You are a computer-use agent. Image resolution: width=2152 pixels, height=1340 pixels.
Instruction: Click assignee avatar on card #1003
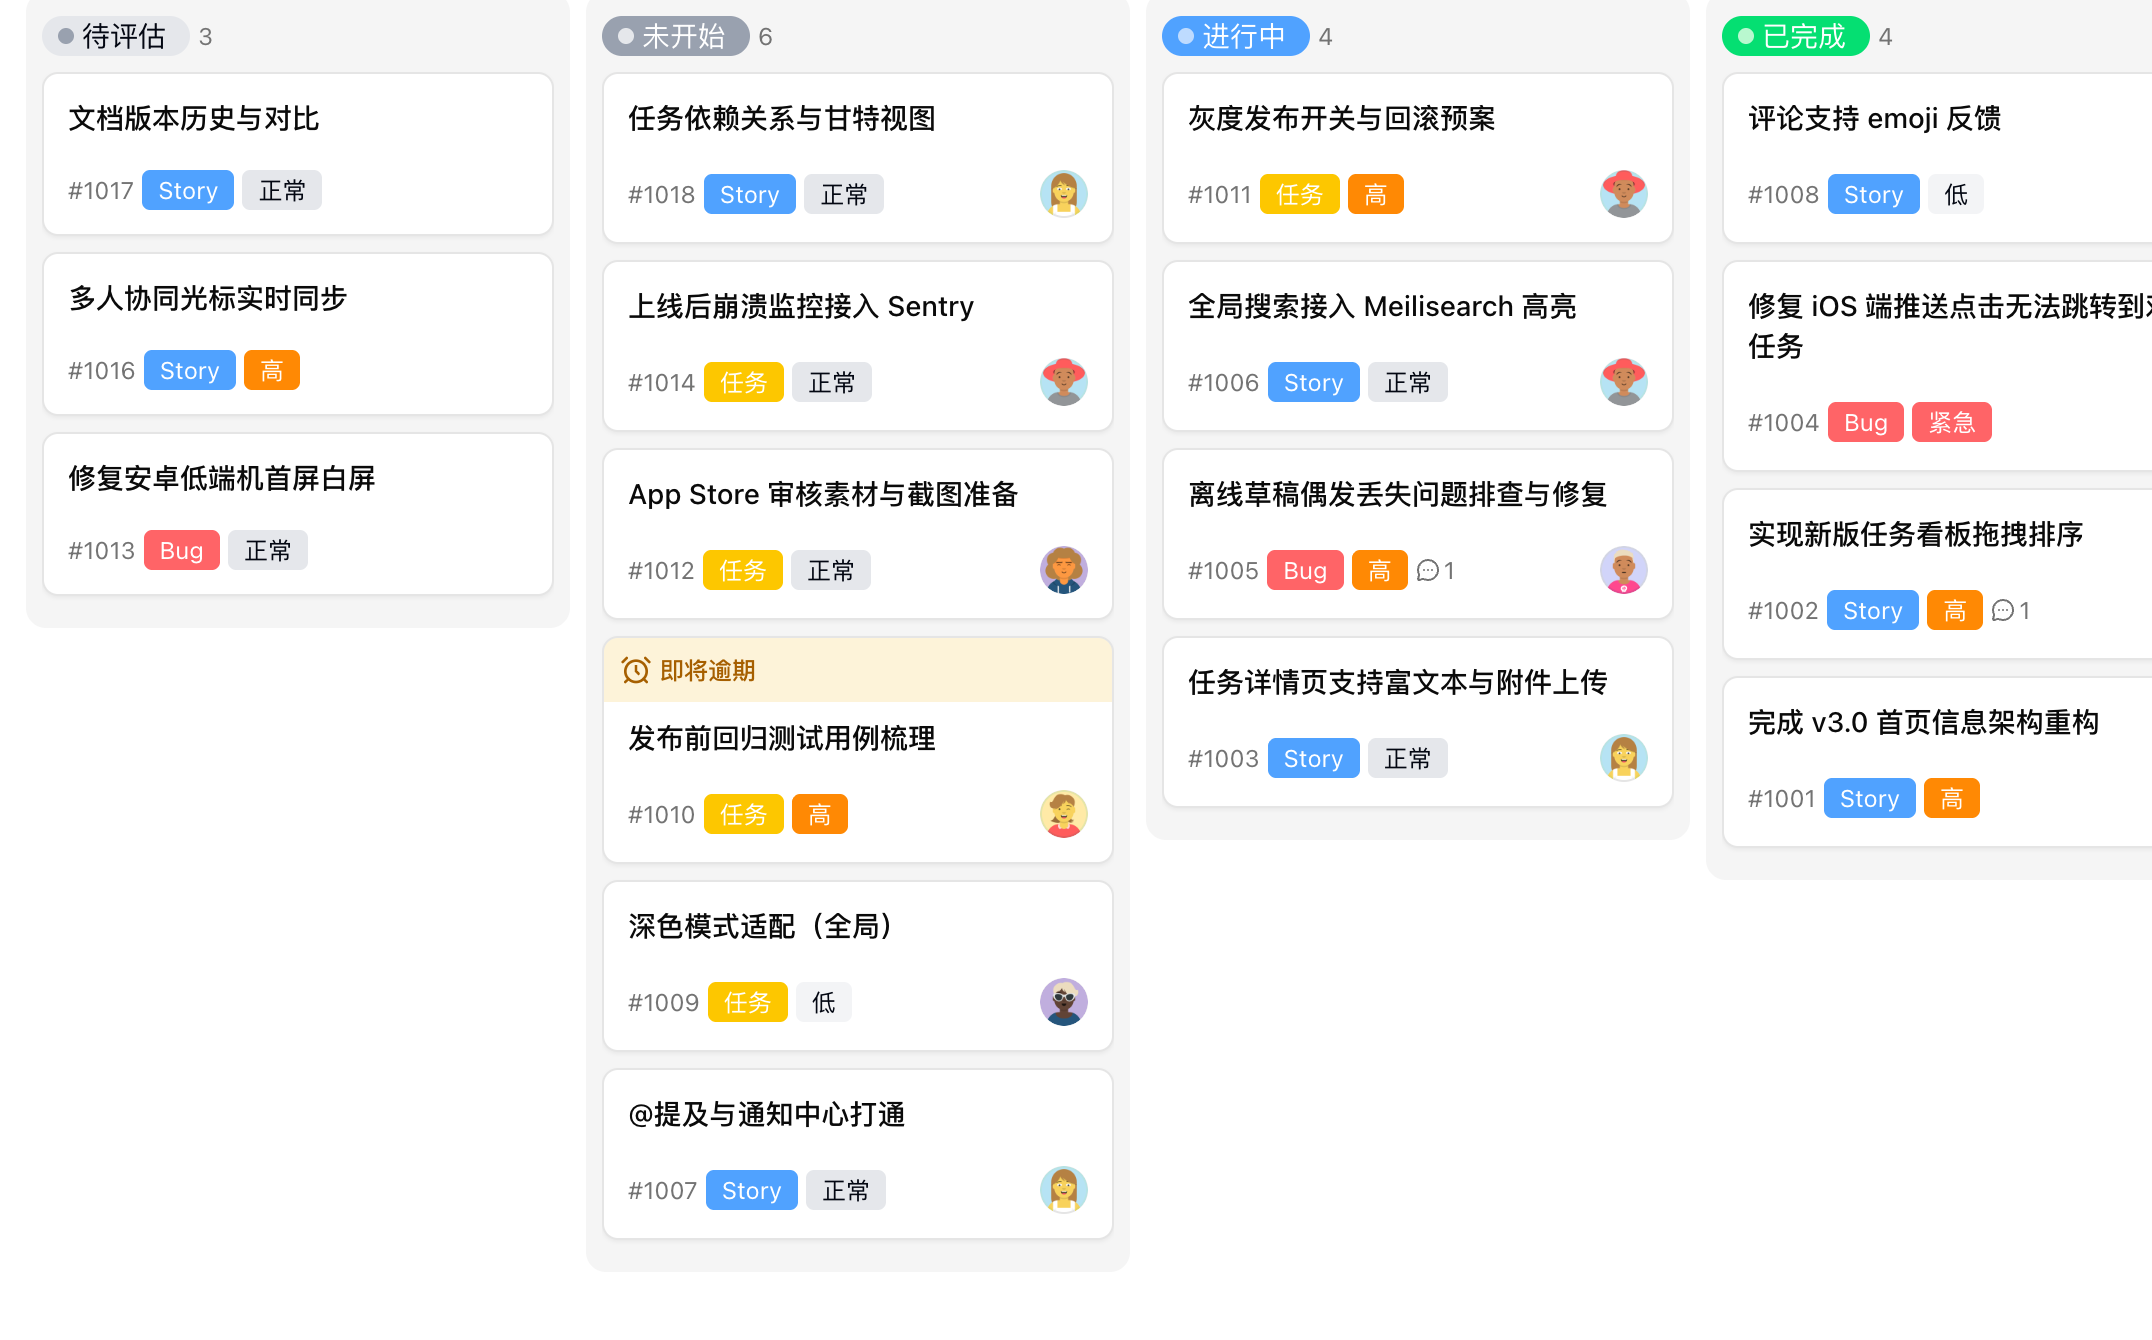pyautogui.click(x=1623, y=758)
